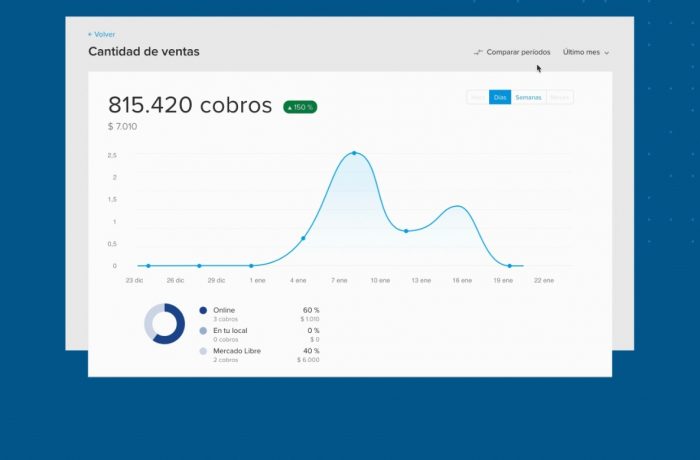Click the 815.420 cobros total
This screenshot has width=700, height=460.
tap(190, 105)
